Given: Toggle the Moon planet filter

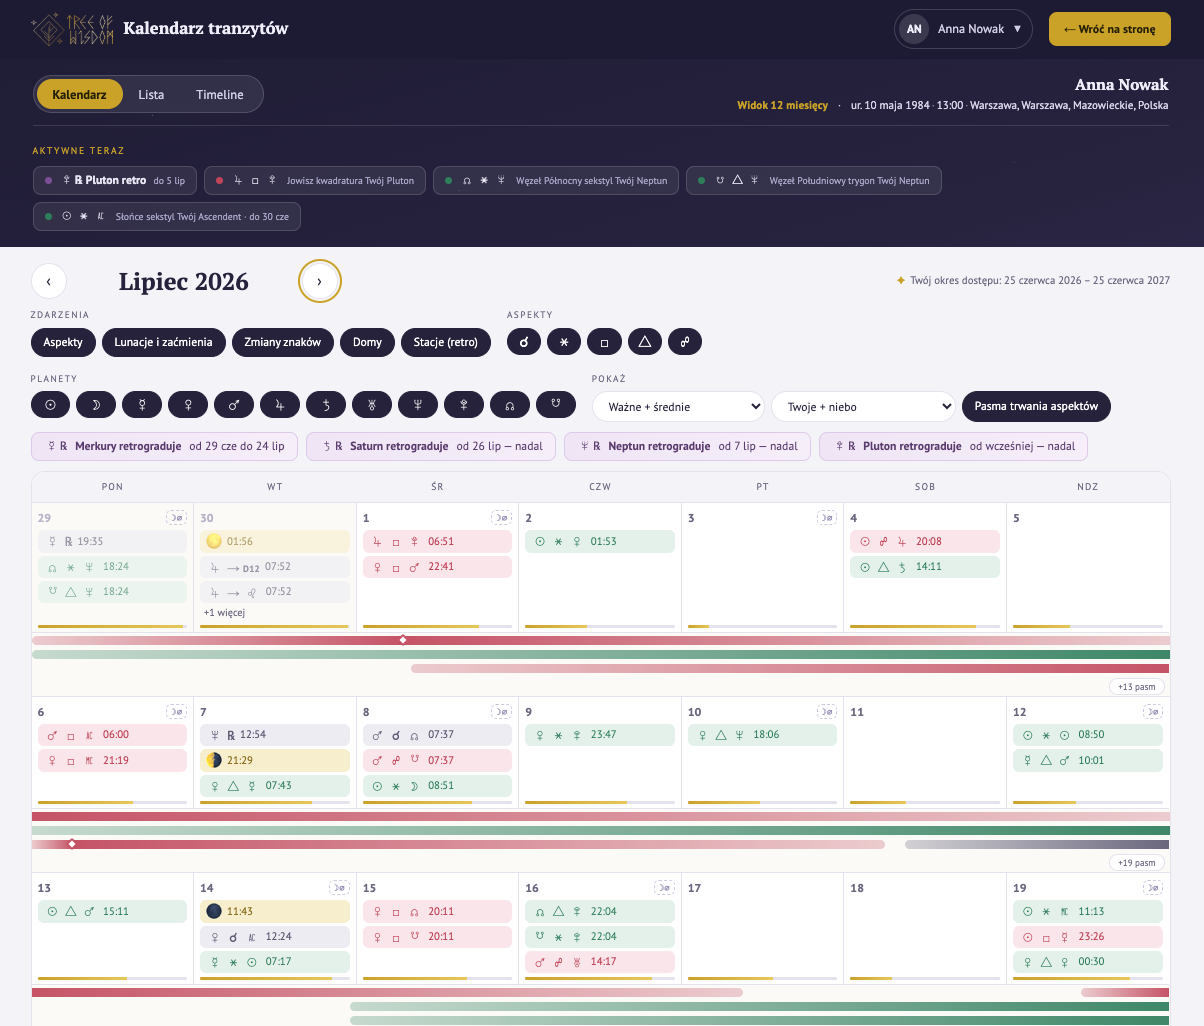Looking at the screenshot, I should coord(96,405).
